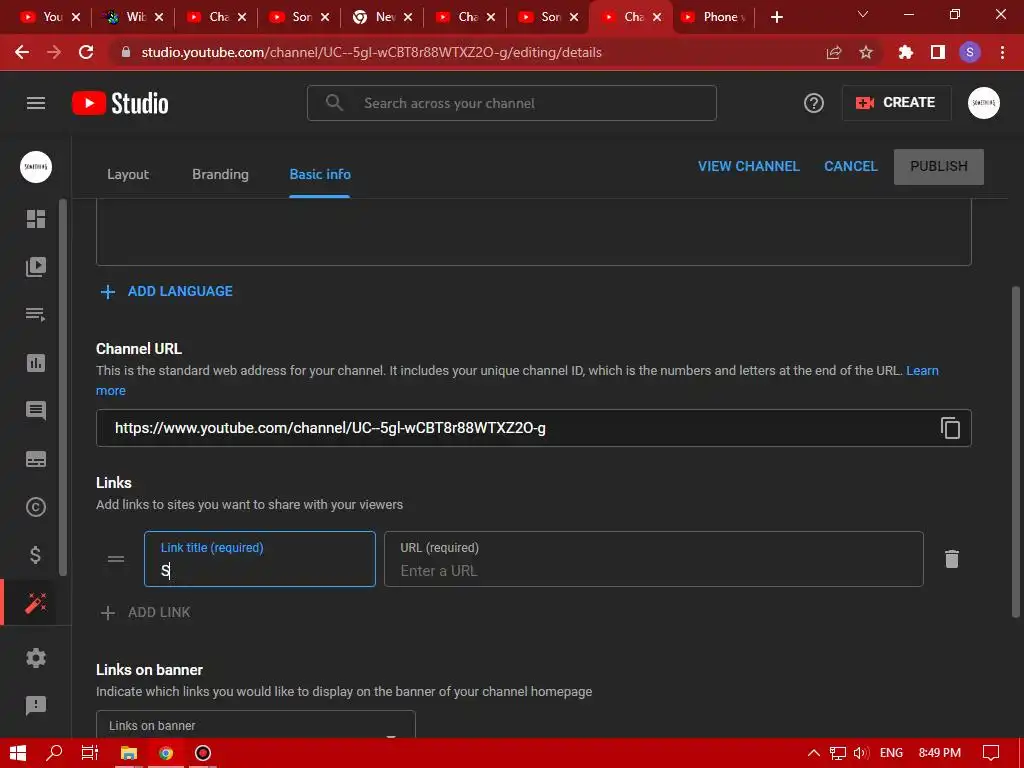
Task: Click the PUBLISH button
Action: pyautogui.click(x=938, y=167)
